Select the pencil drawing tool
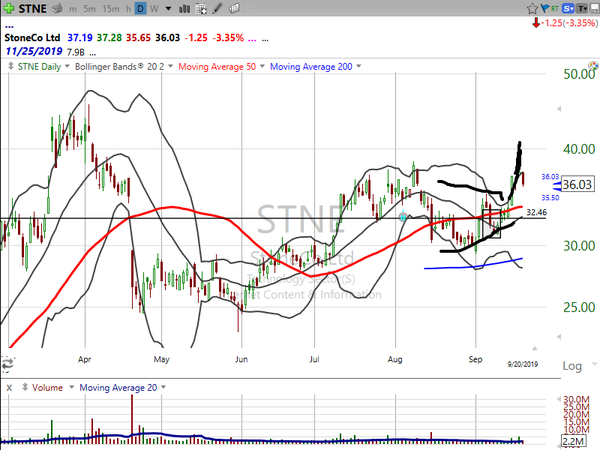600x450 pixels. pyautogui.click(x=216, y=8)
